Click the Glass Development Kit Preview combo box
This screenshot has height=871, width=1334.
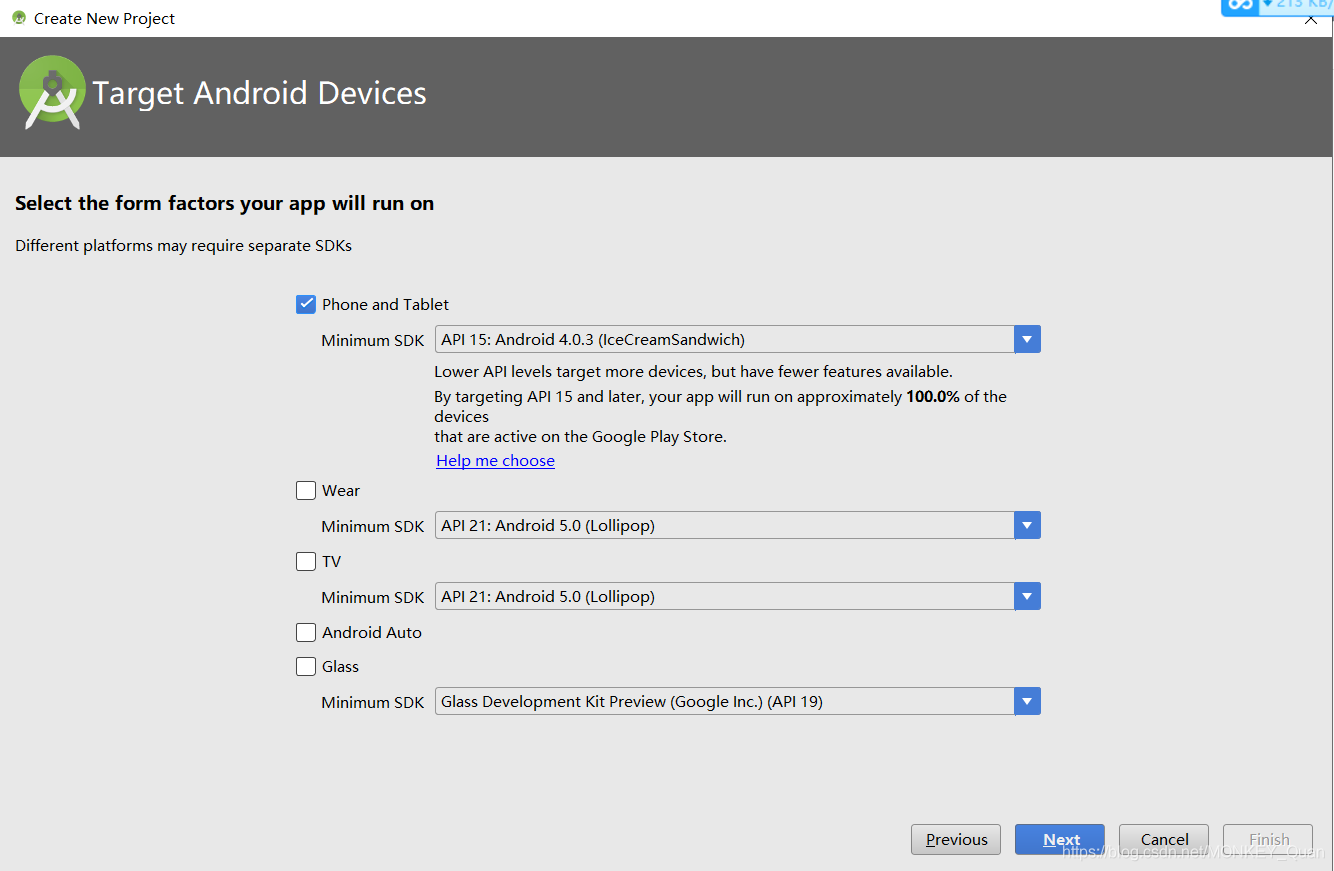click(738, 701)
